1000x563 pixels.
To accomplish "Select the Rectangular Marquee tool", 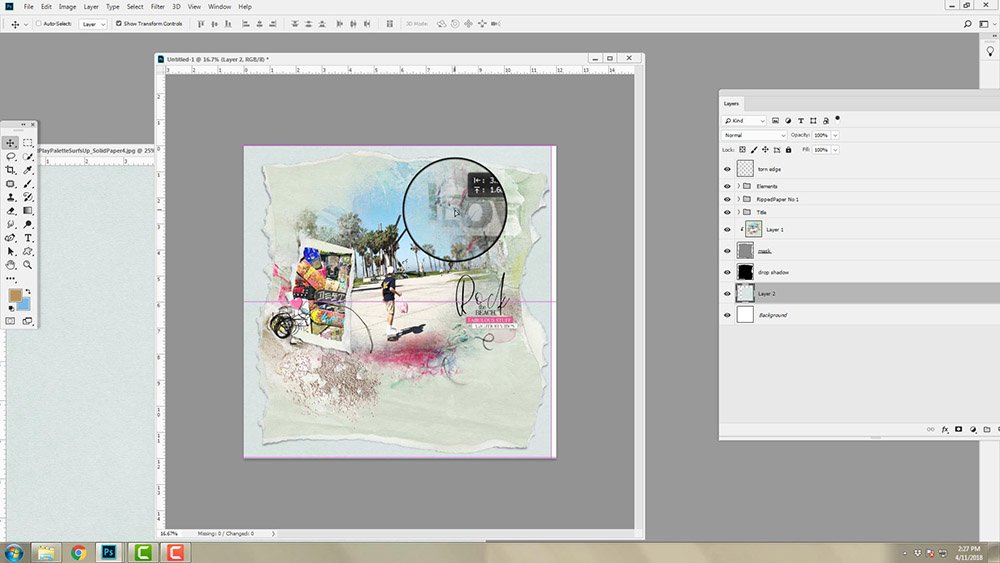I will [28, 143].
